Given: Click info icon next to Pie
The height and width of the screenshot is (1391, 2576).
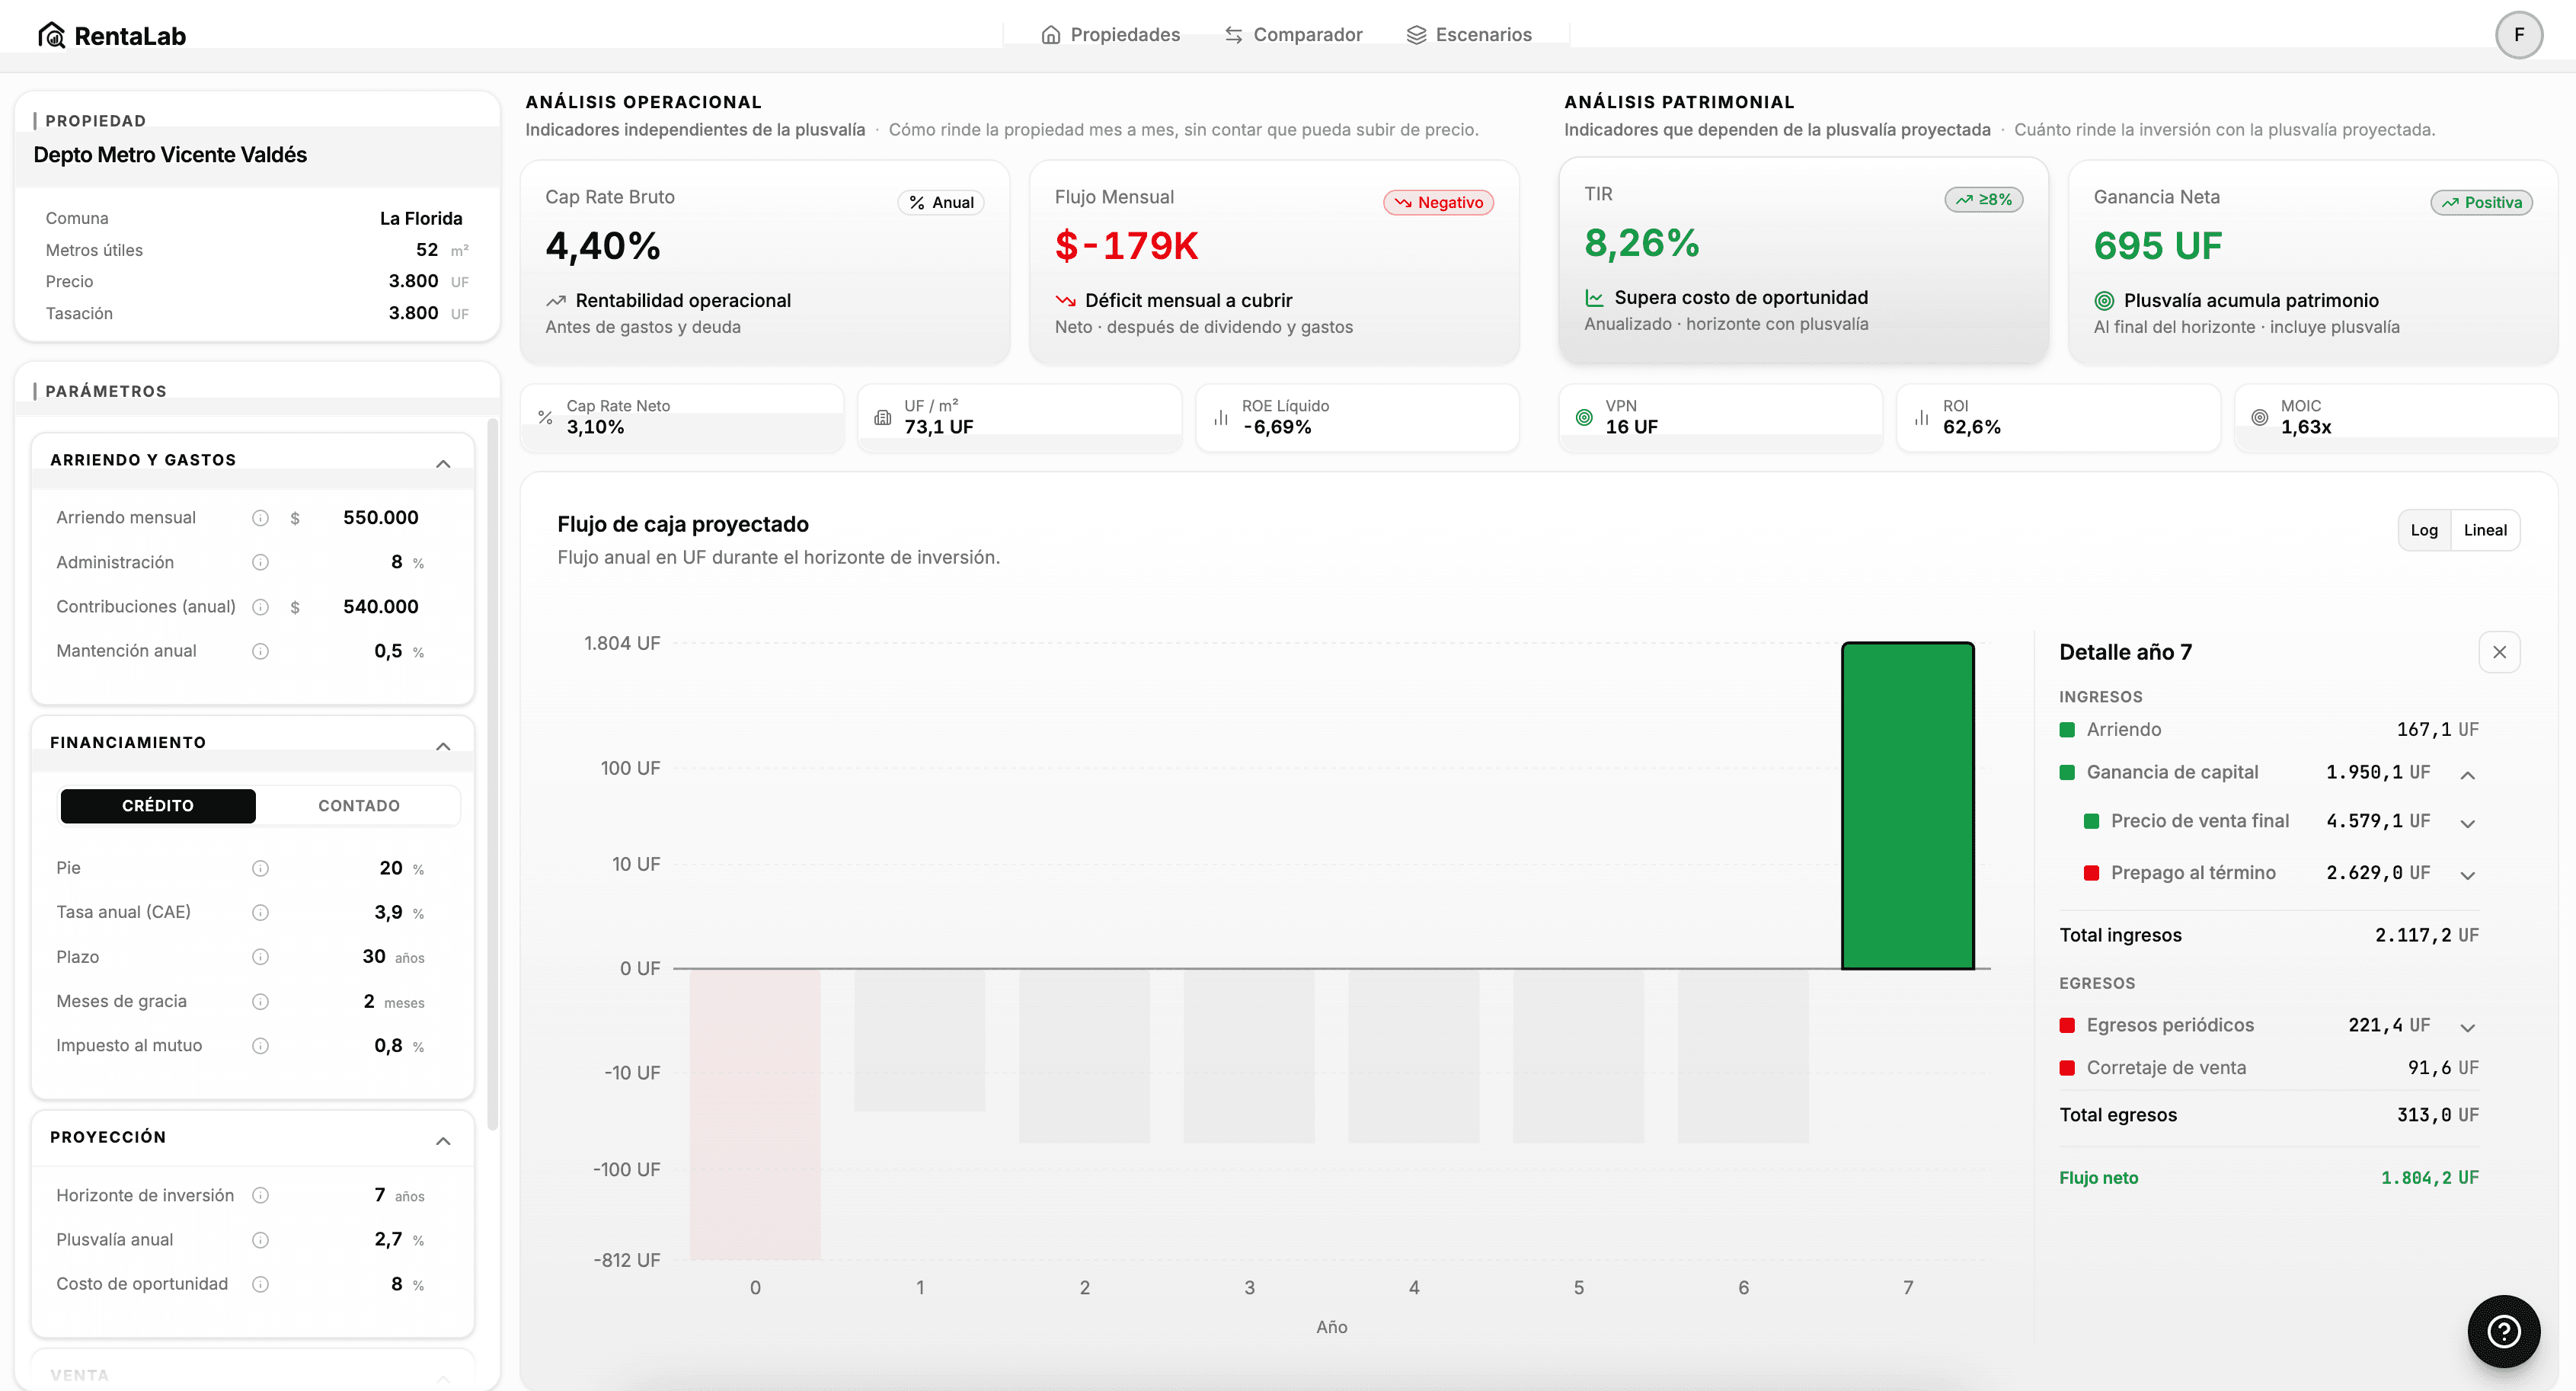Looking at the screenshot, I should pos(260,868).
